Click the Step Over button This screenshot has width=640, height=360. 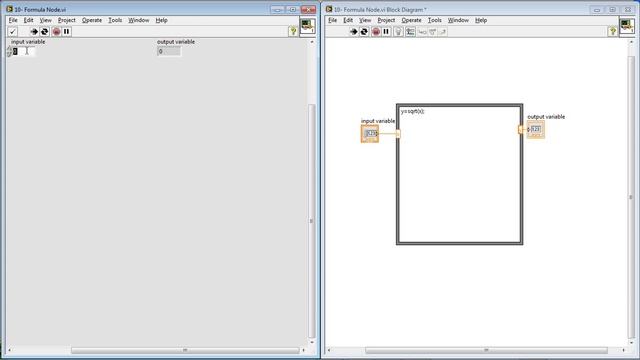[x=433, y=31]
